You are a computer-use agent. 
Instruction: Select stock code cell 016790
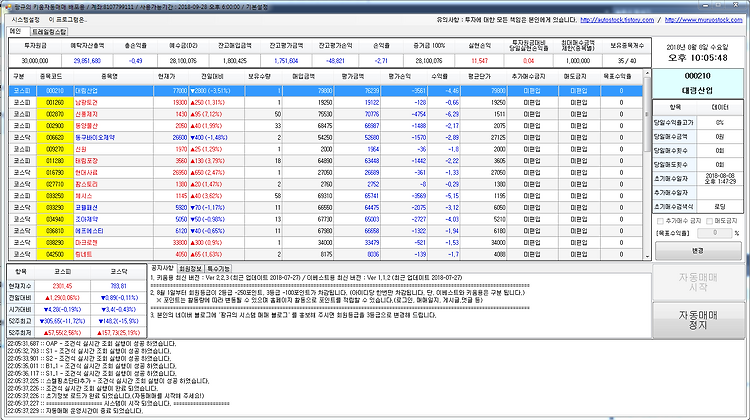55,172
